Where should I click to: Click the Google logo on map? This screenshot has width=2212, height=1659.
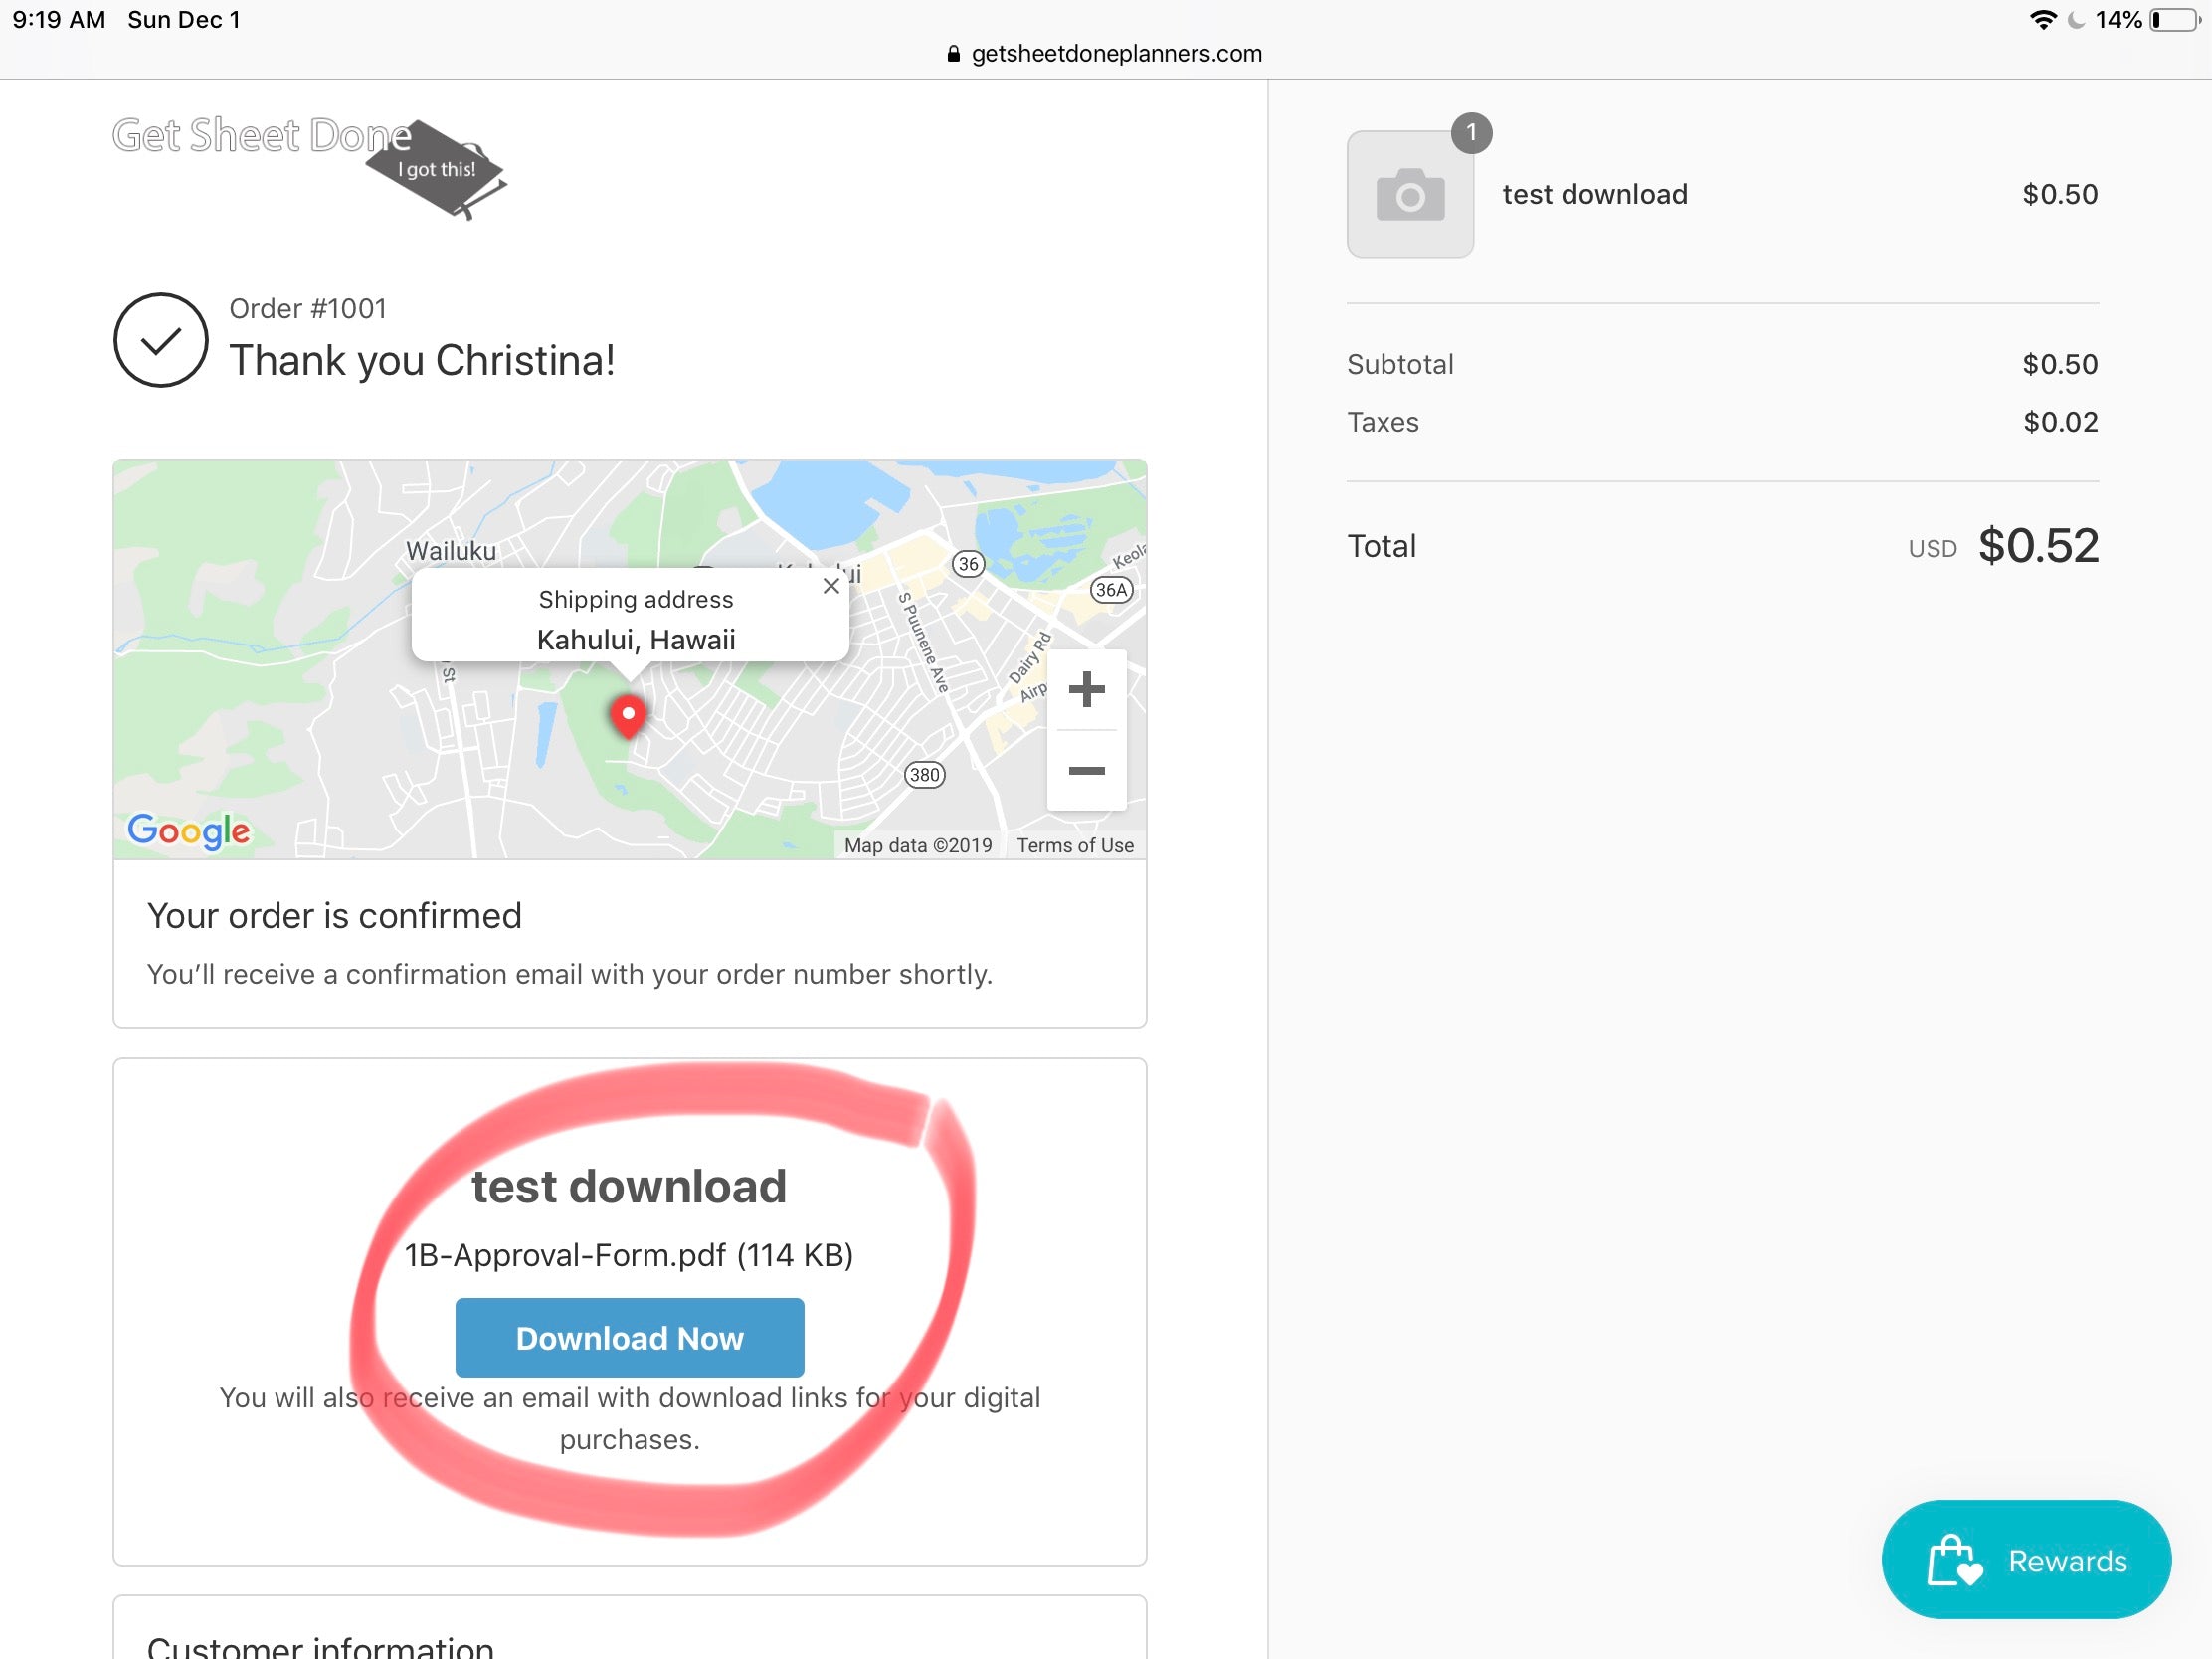click(189, 830)
